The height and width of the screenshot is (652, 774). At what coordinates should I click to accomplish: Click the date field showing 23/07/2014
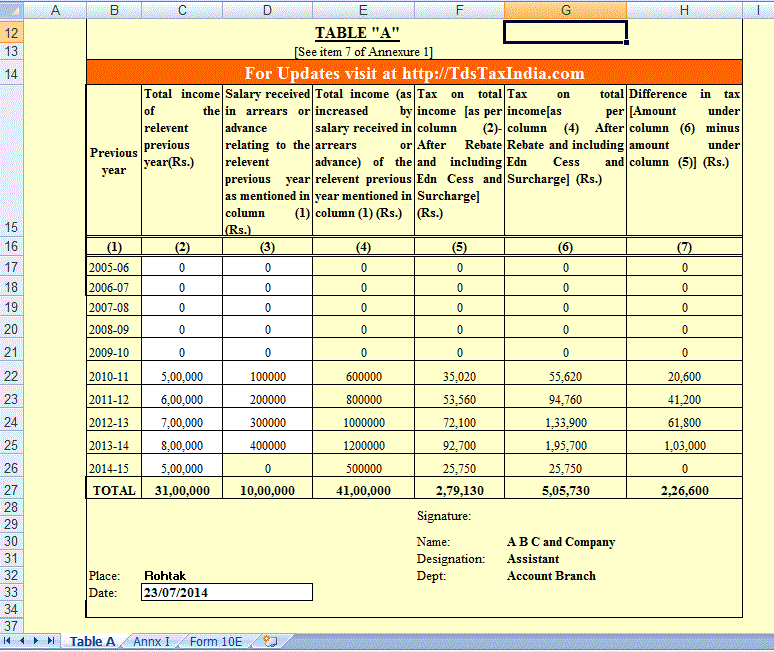click(x=227, y=592)
